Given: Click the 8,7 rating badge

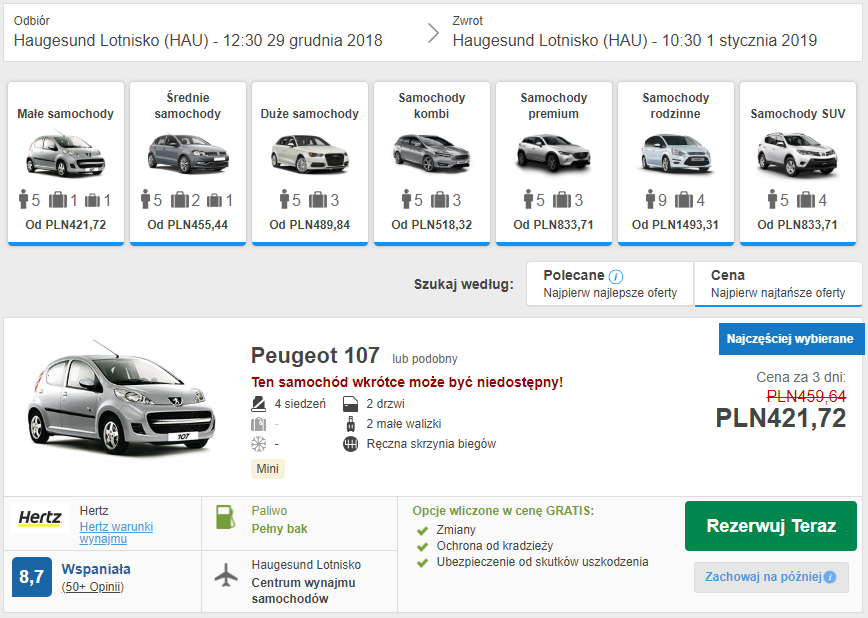Looking at the screenshot, I should pos(31,577).
